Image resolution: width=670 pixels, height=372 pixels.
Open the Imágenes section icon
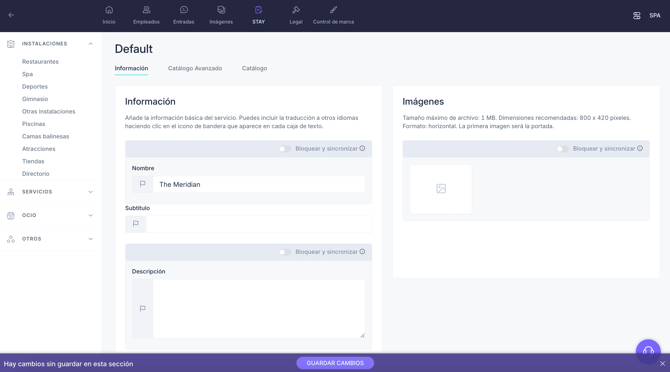click(x=221, y=10)
